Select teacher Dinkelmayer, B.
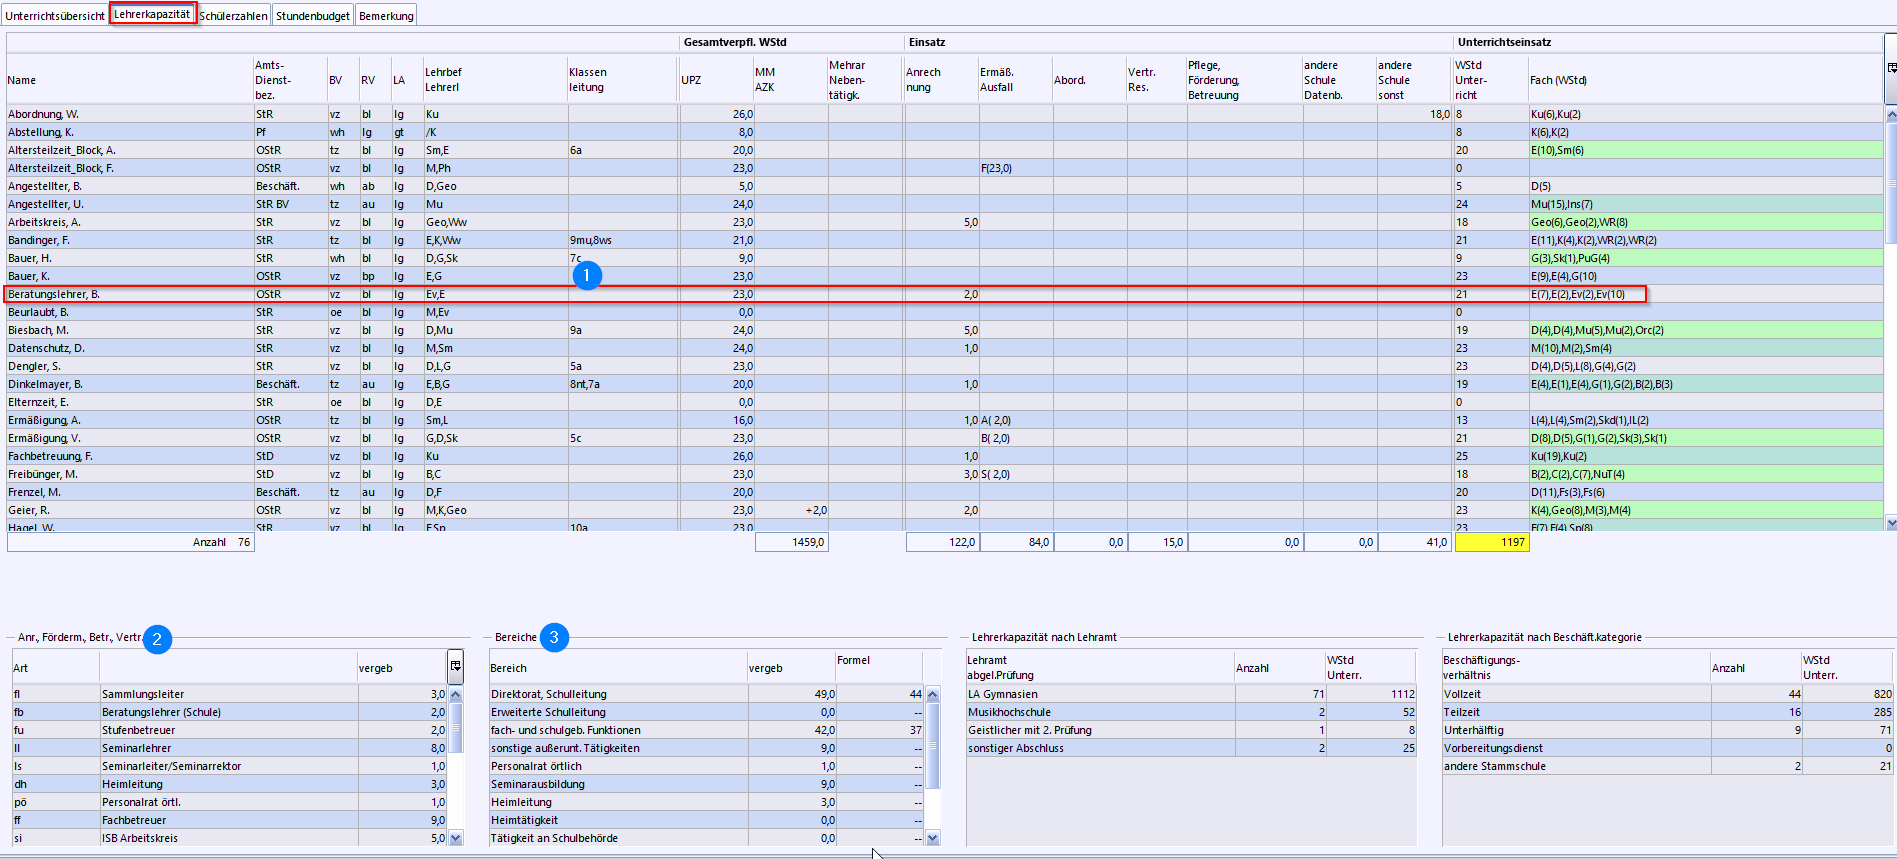This screenshot has width=1897, height=859. [x=945, y=384]
